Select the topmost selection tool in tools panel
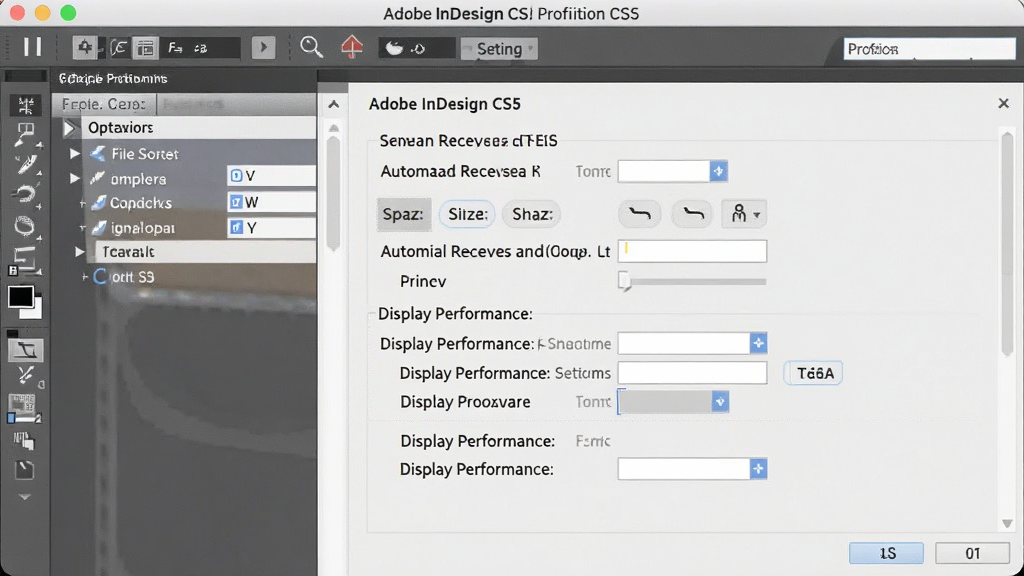This screenshot has height=576, width=1024. 25,105
